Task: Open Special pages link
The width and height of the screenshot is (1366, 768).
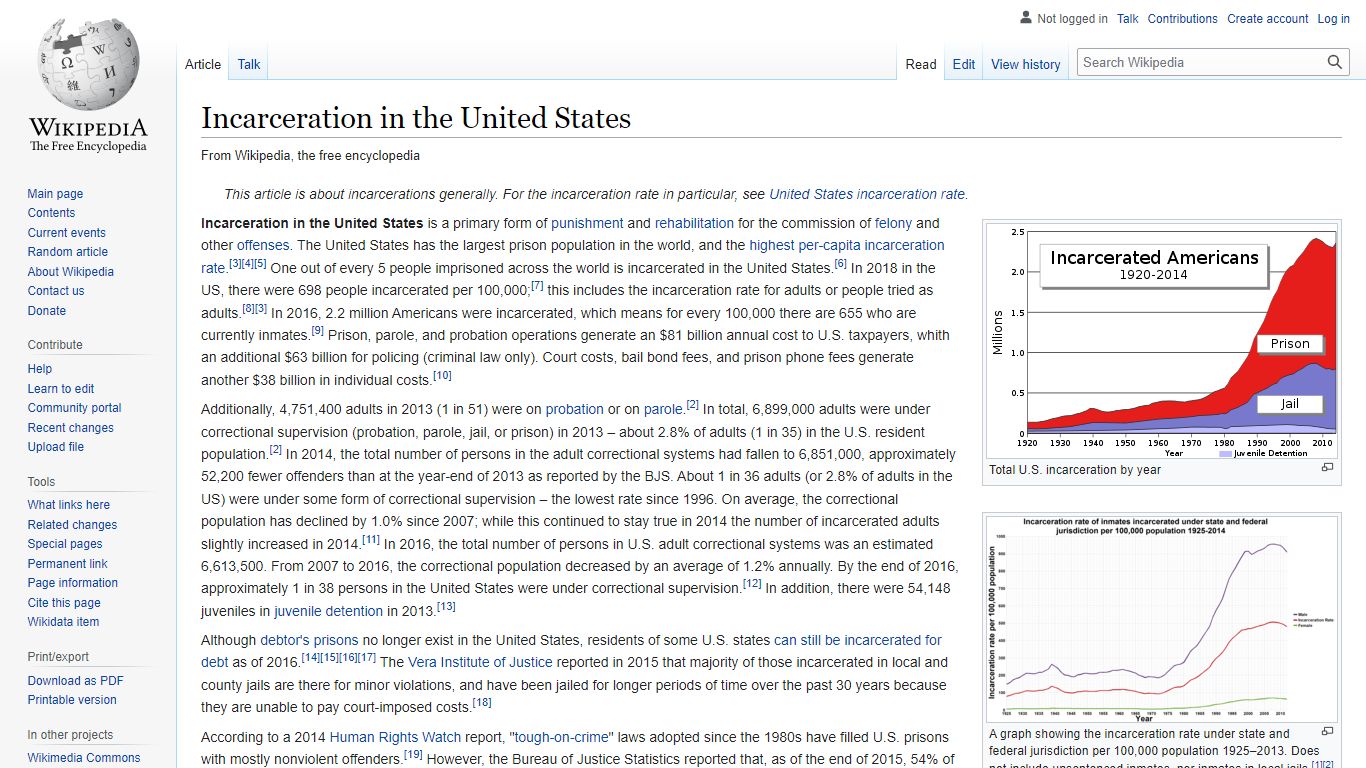Action: [65, 544]
